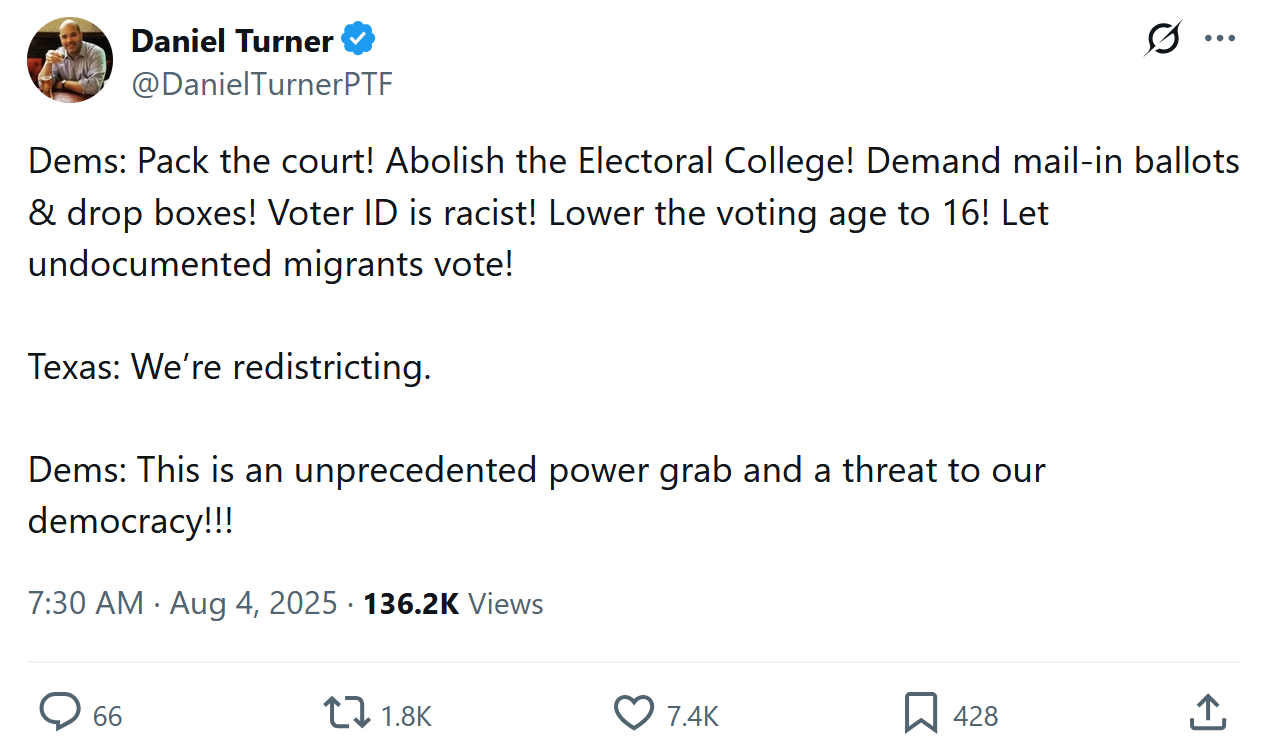Click the blue verified checkmark badge
Screen dimensions: 1268x754
pyautogui.click(x=358, y=41)
